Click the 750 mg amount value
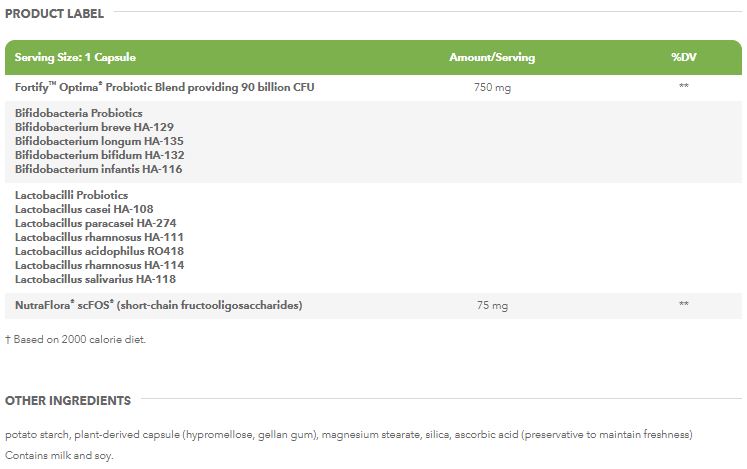 point(492,88)
